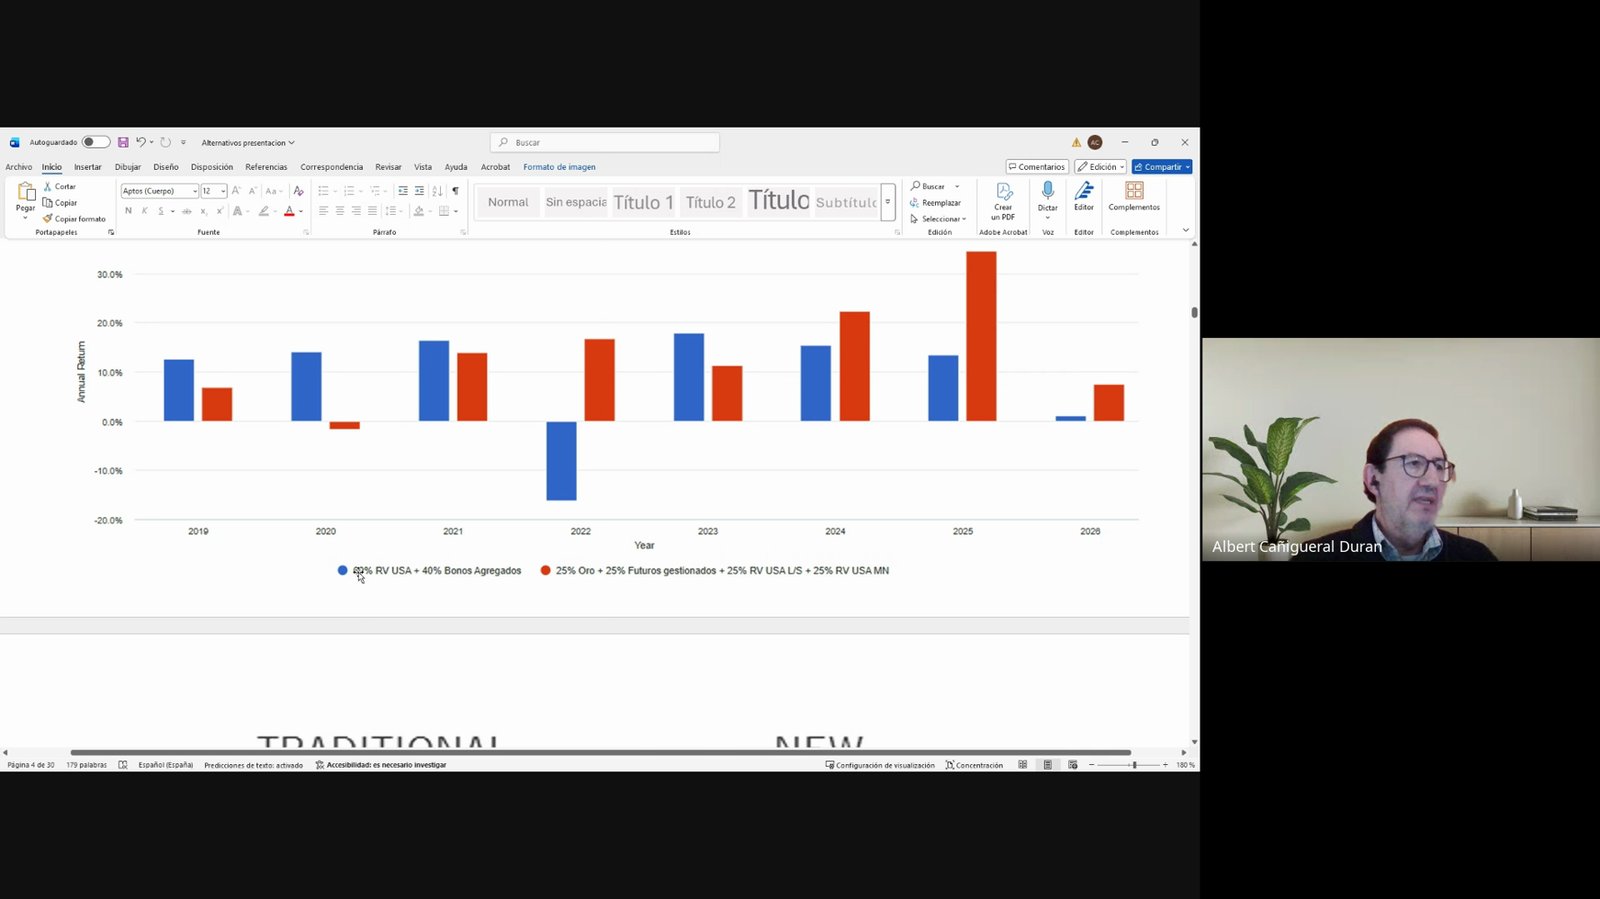
Task: Open the Comentarios pane
Action: [1037, 167]
